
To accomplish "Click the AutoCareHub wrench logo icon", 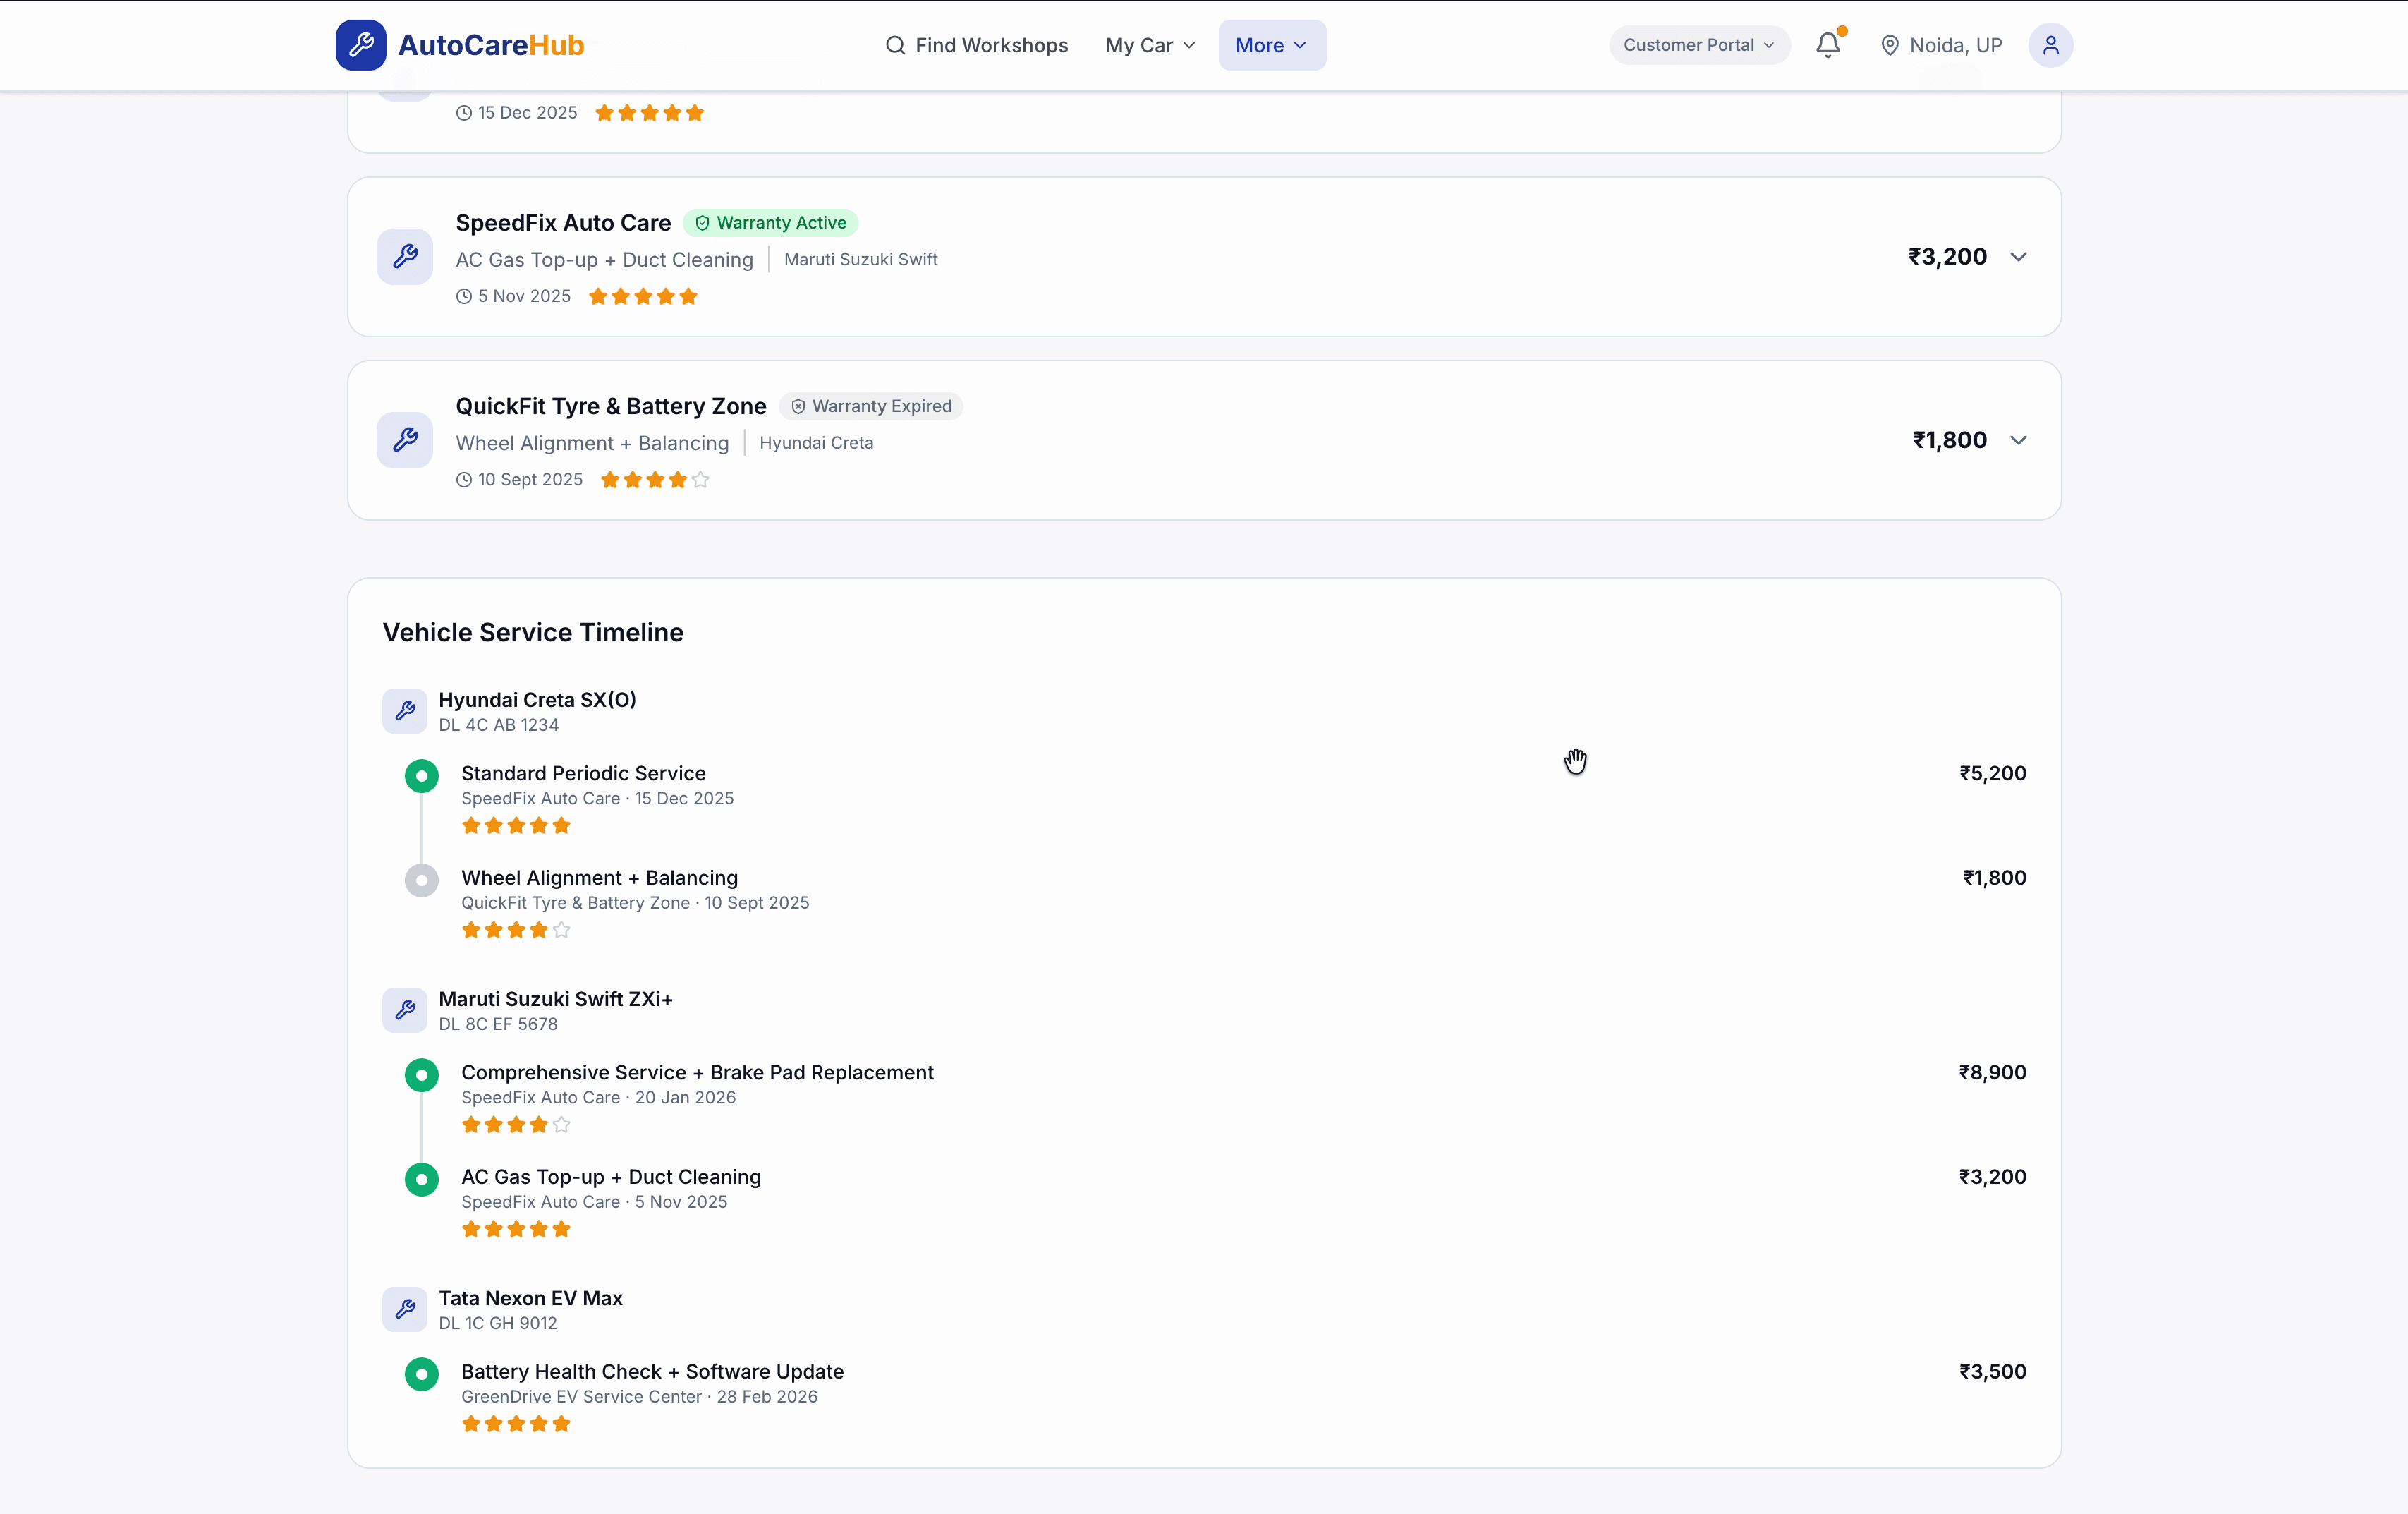I will [361, 44].
